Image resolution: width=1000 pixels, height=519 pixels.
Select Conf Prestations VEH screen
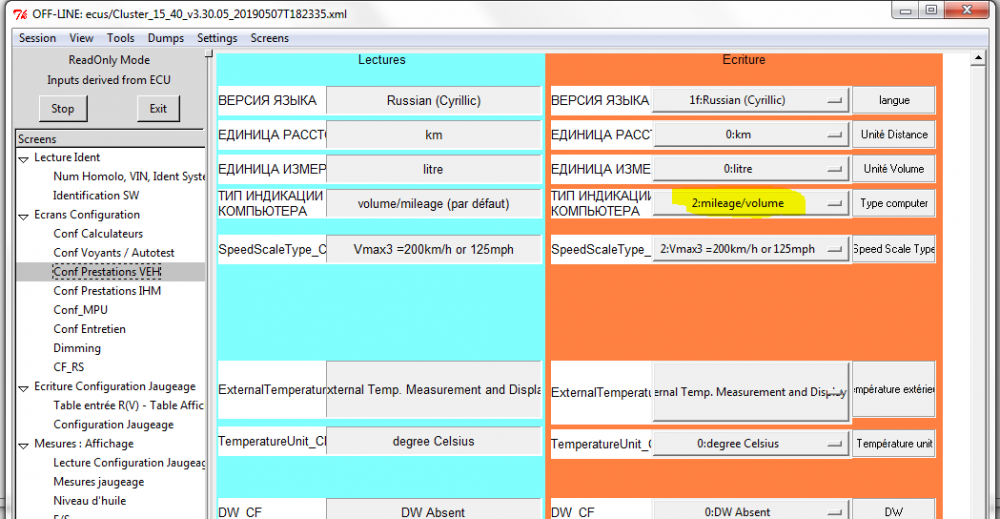[x=107, y=272]
